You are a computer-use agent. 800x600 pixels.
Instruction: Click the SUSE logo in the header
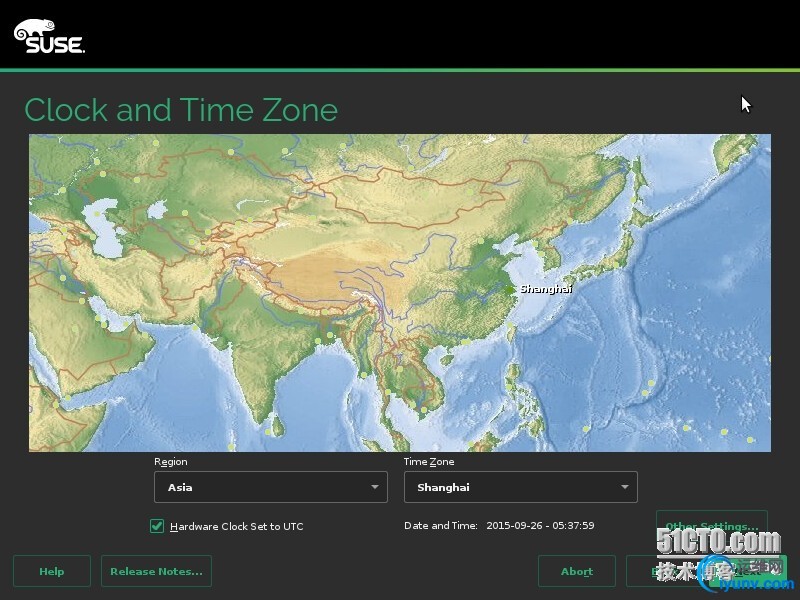[x=49, y=36]
